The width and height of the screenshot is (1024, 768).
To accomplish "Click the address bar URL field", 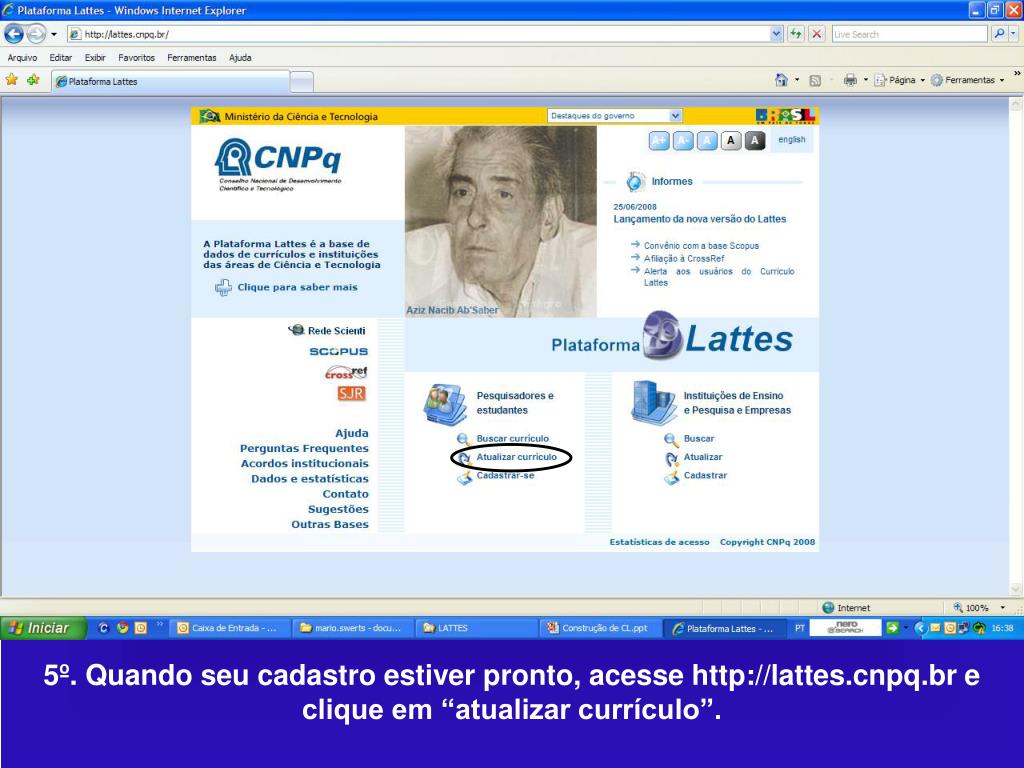I will 418,34.
